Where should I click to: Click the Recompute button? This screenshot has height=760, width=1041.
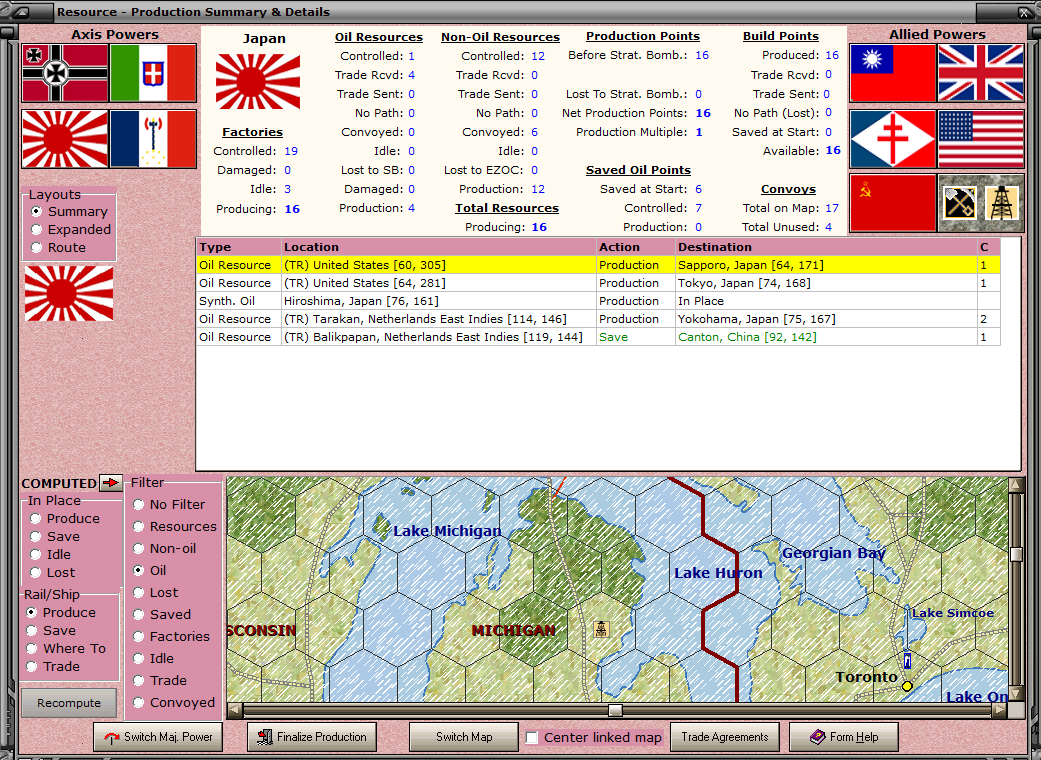(69, 703)
